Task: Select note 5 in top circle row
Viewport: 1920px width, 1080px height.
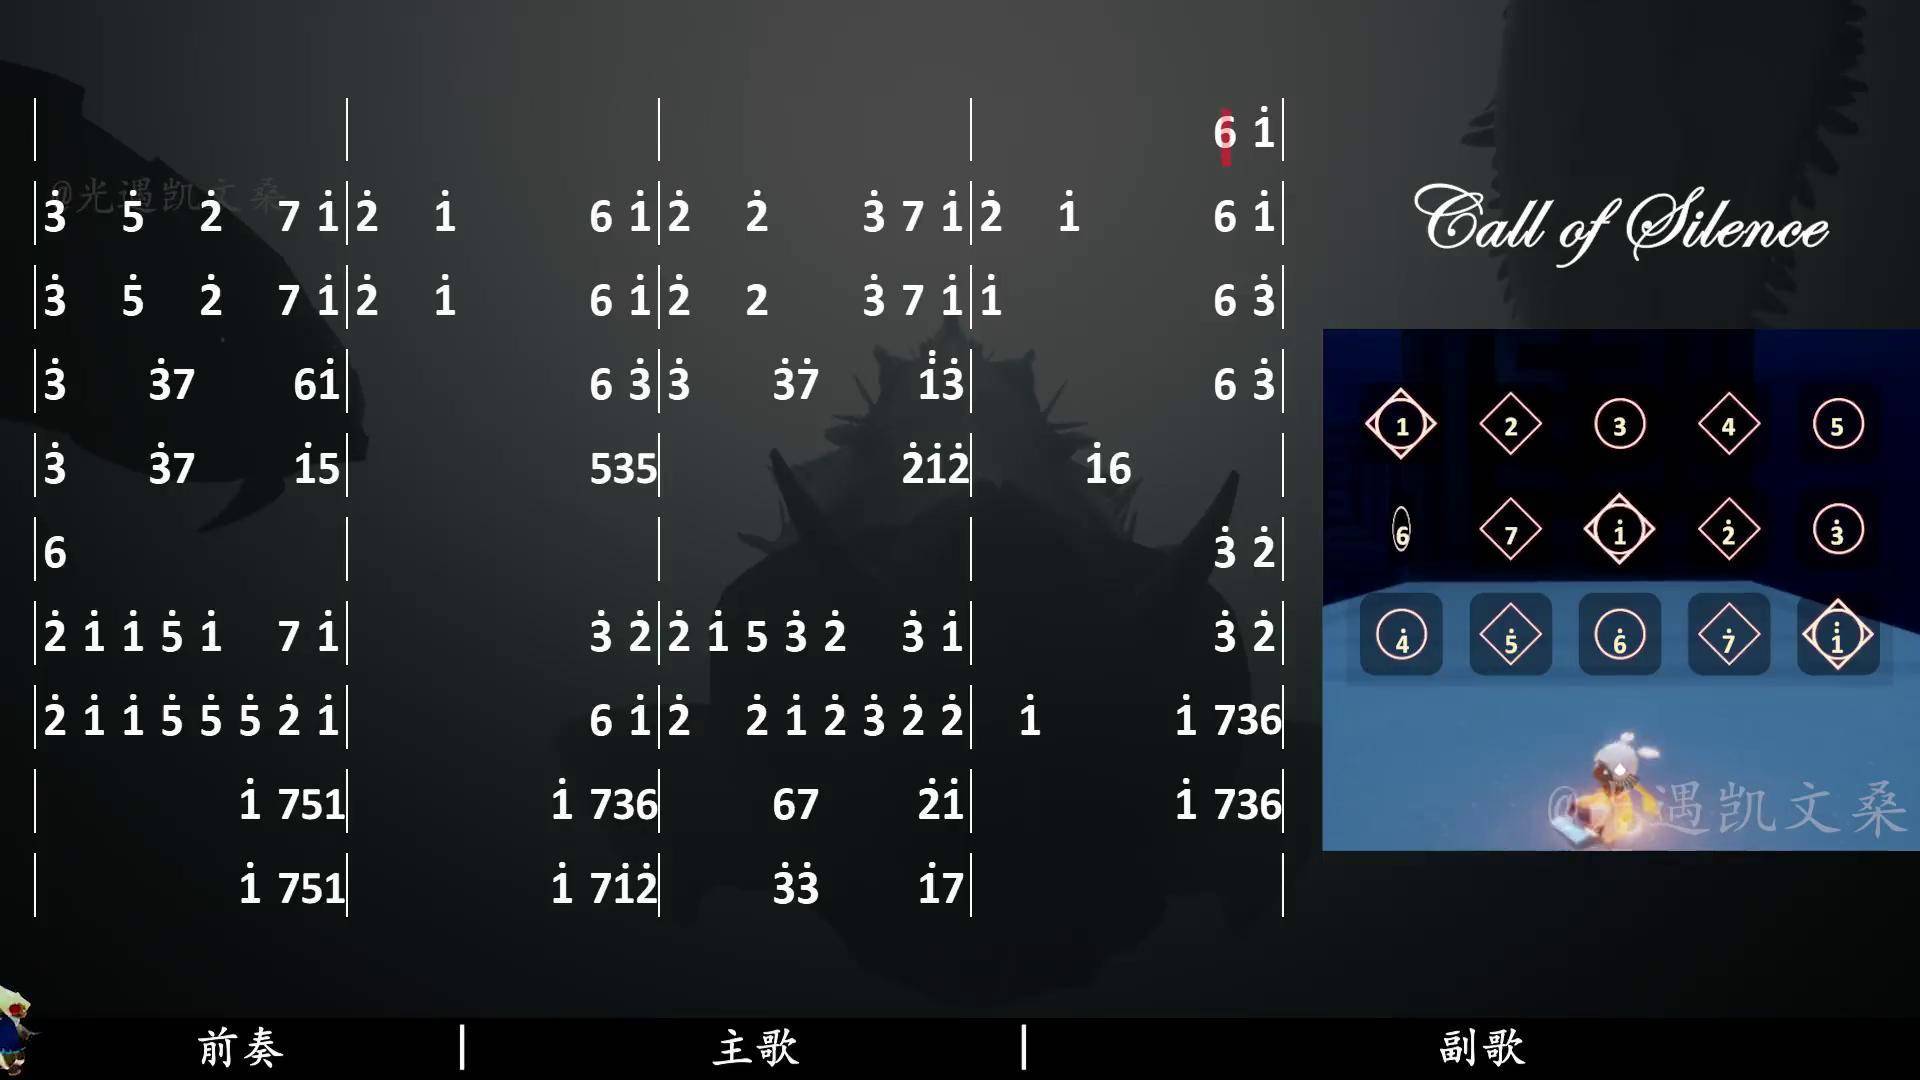Action: [x=1840, y=423]
